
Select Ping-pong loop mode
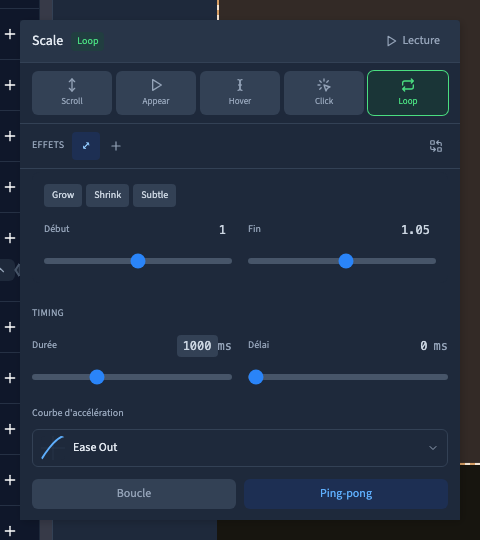[x=346, y=494]
